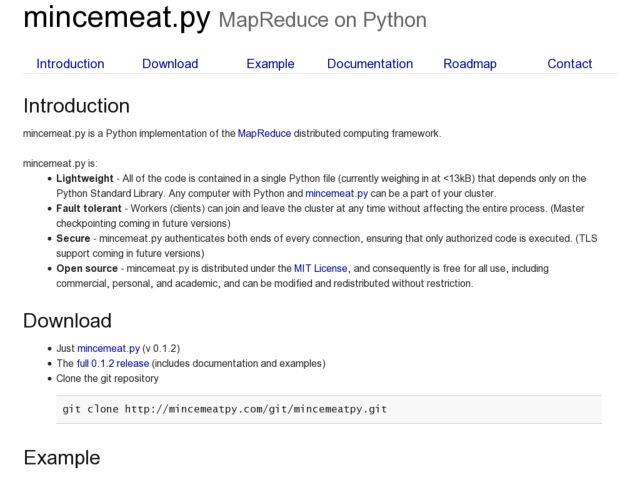Click the git clone command code block
Image resolution: width=640 pixels, height=480 pixels.
tap(224, 409)
